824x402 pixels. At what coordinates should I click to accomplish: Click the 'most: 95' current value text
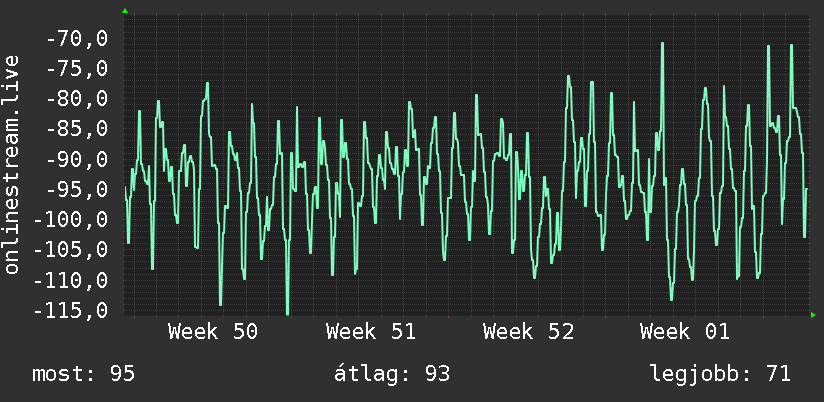tap(84, 374)
